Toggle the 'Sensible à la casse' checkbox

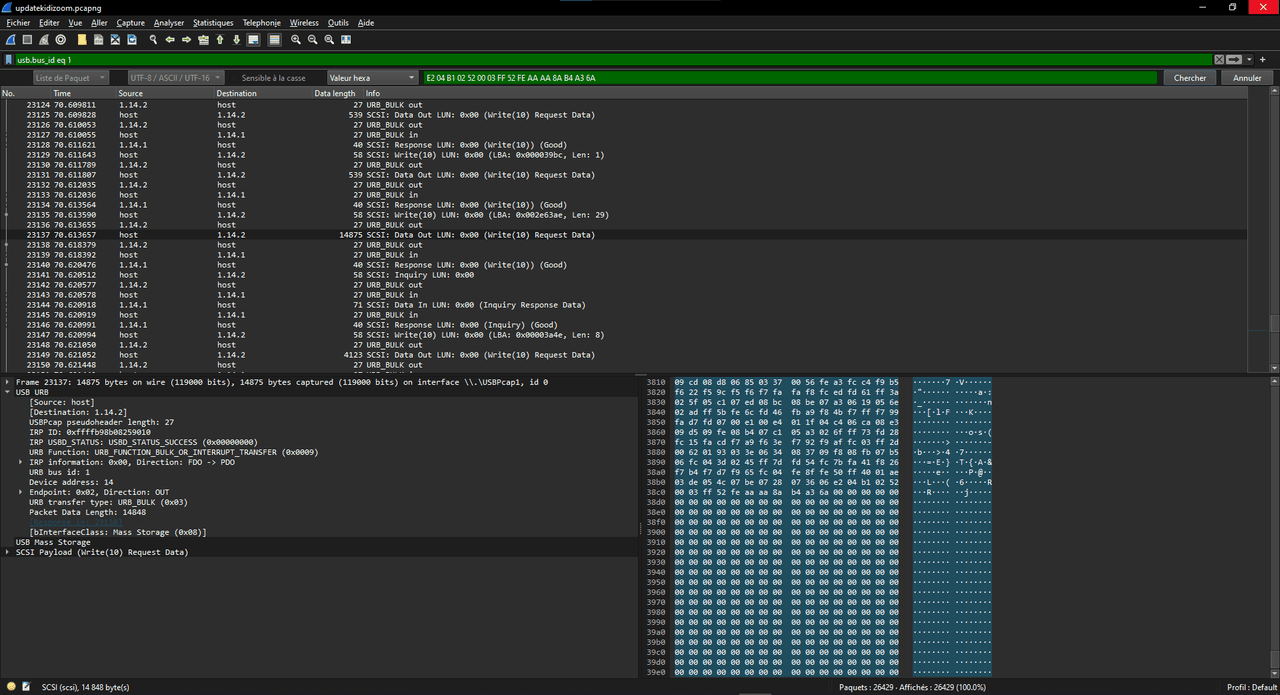[x=232, y=78]
